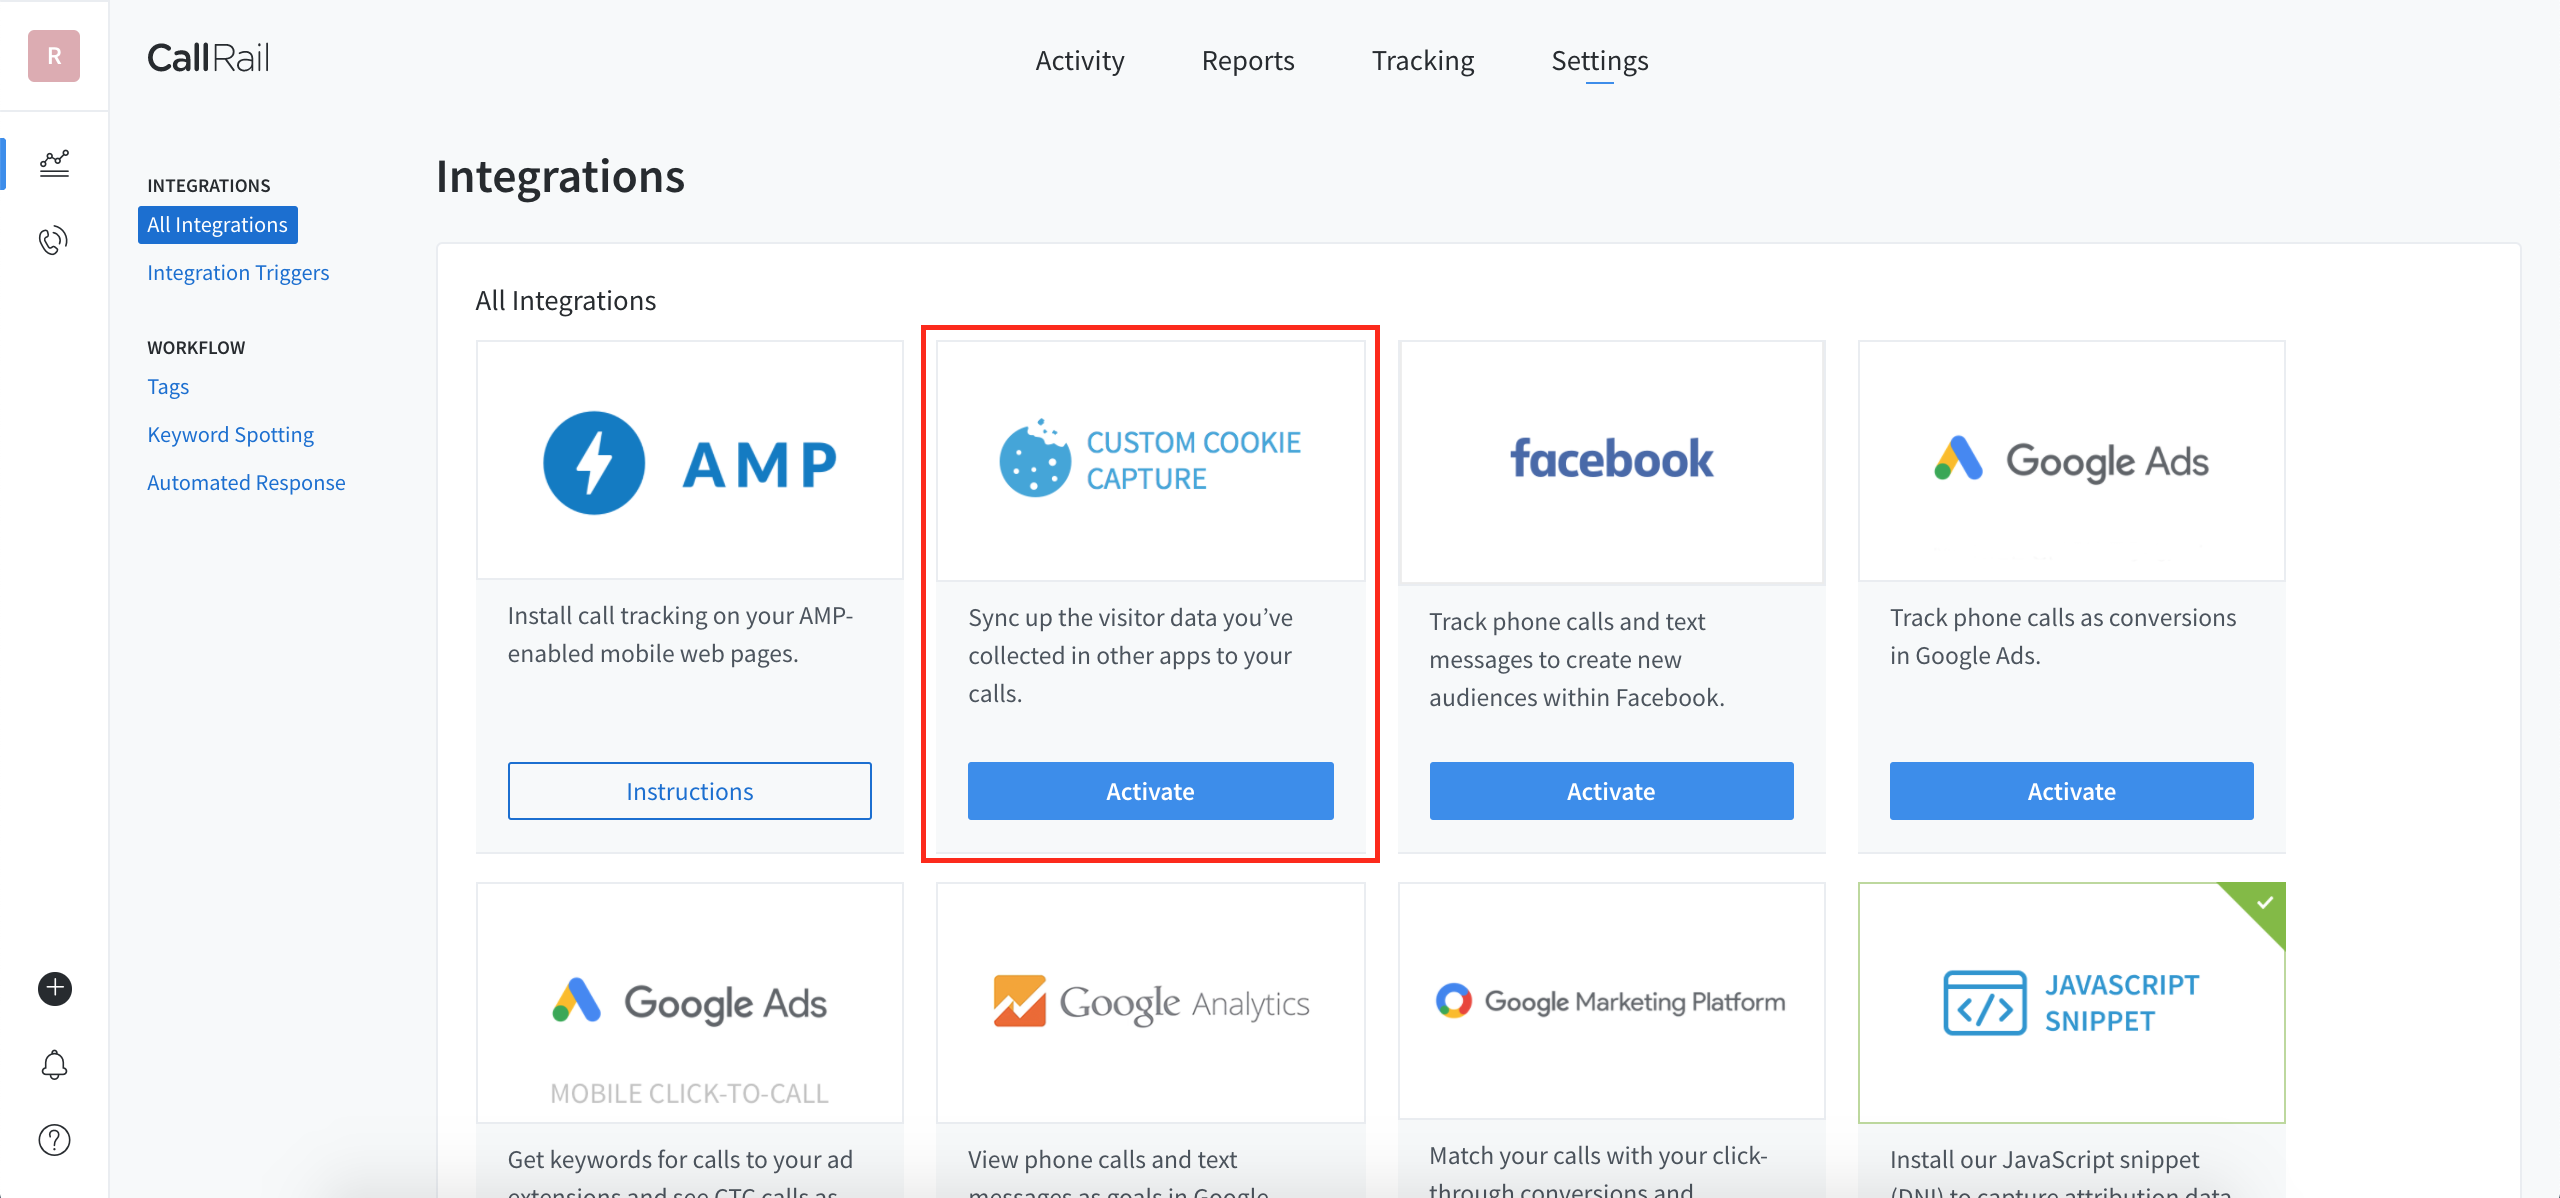Open the analytics chart icon in sidebar
Screen dimensions: 2560x1198
(54, 163)
